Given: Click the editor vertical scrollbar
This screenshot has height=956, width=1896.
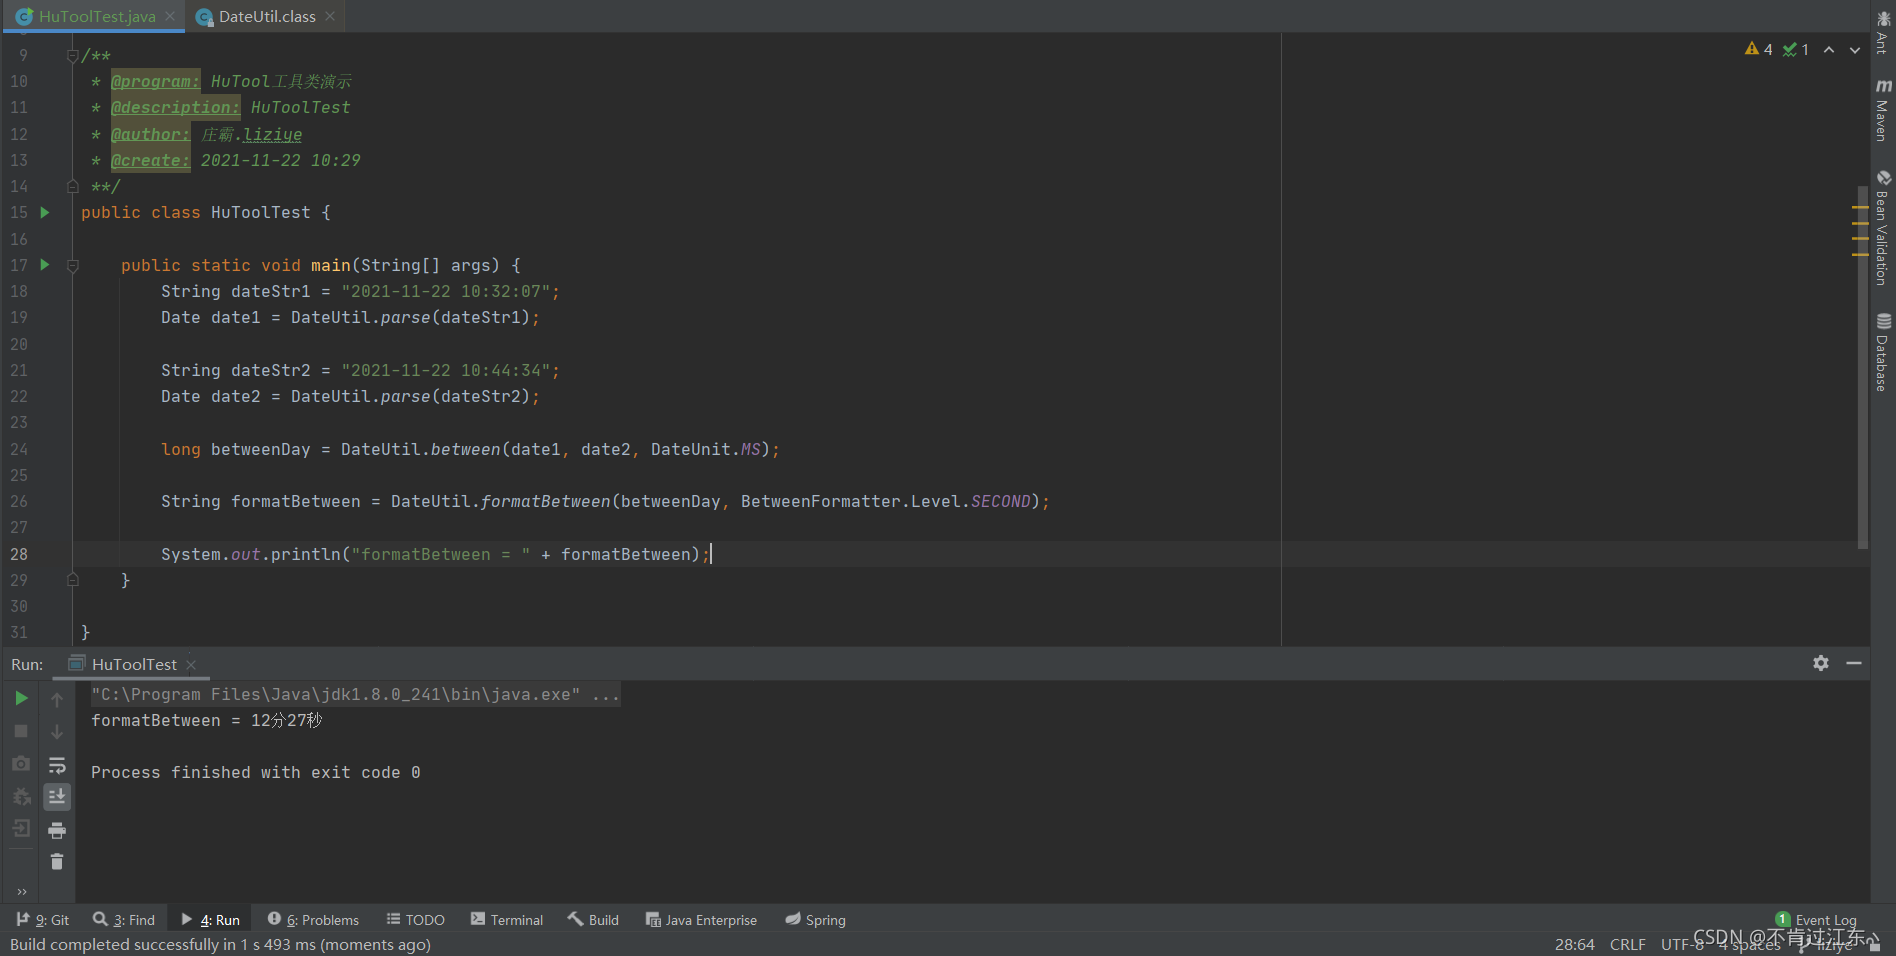Looking at the screenshot, I should click(x=1863, y=367).
